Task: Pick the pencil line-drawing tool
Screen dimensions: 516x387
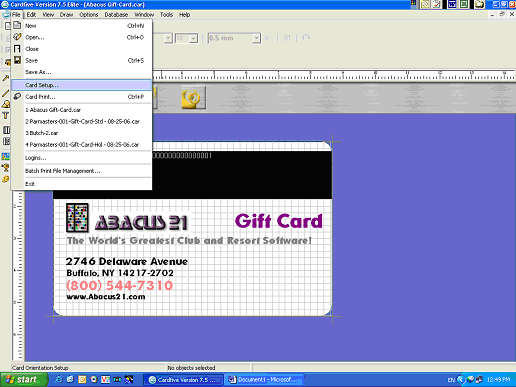Action: pos(6,93)
